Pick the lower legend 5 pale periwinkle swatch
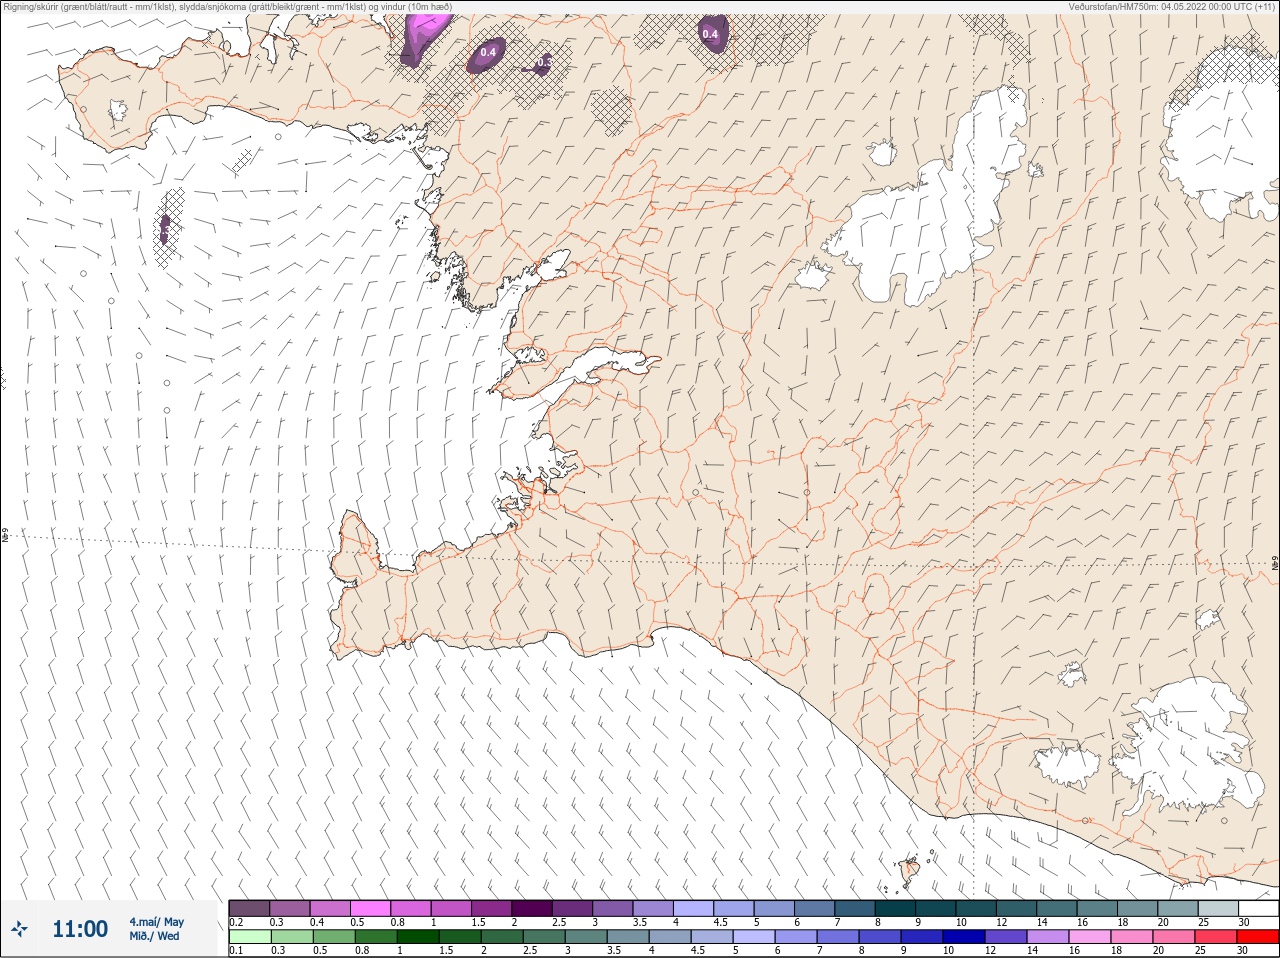Image resolution: width=1280 pixels, height=958 pixels. click(754, 937)
